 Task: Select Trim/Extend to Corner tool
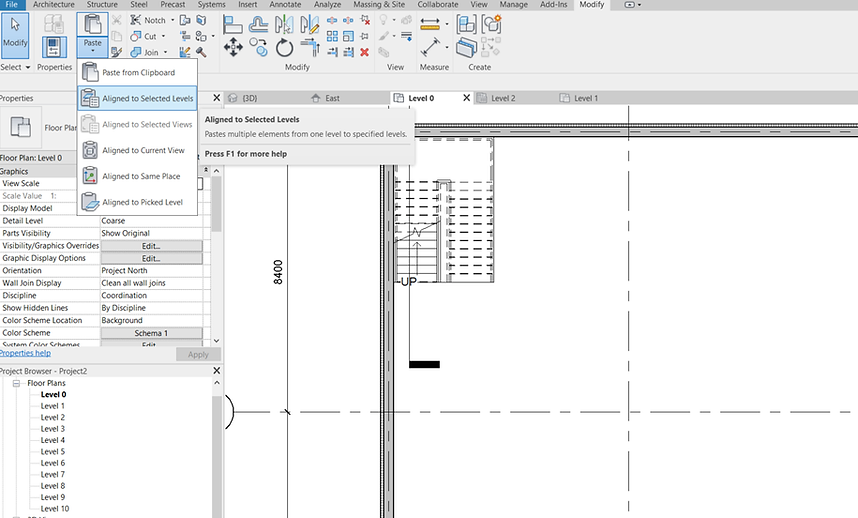pyautogui.click(x=310, y=48)
